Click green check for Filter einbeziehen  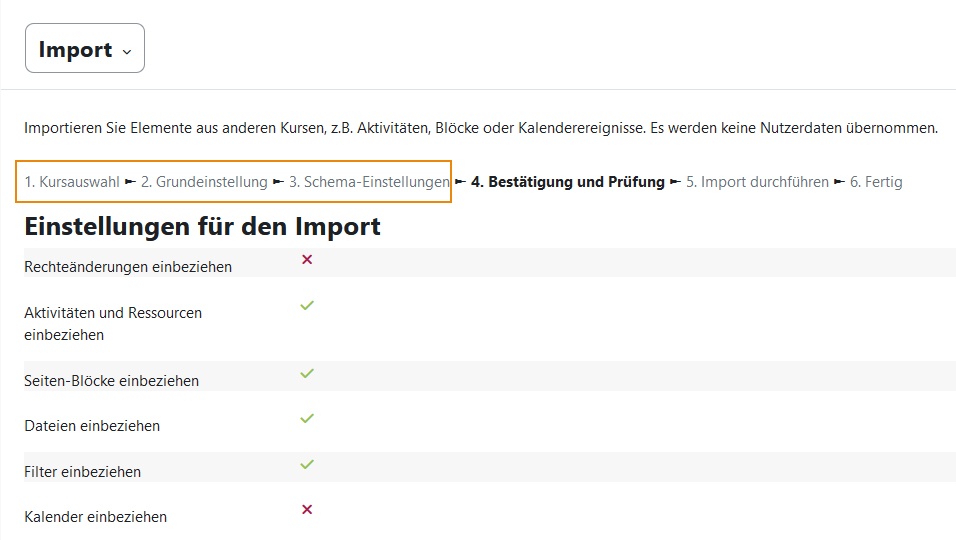[307, 464]
